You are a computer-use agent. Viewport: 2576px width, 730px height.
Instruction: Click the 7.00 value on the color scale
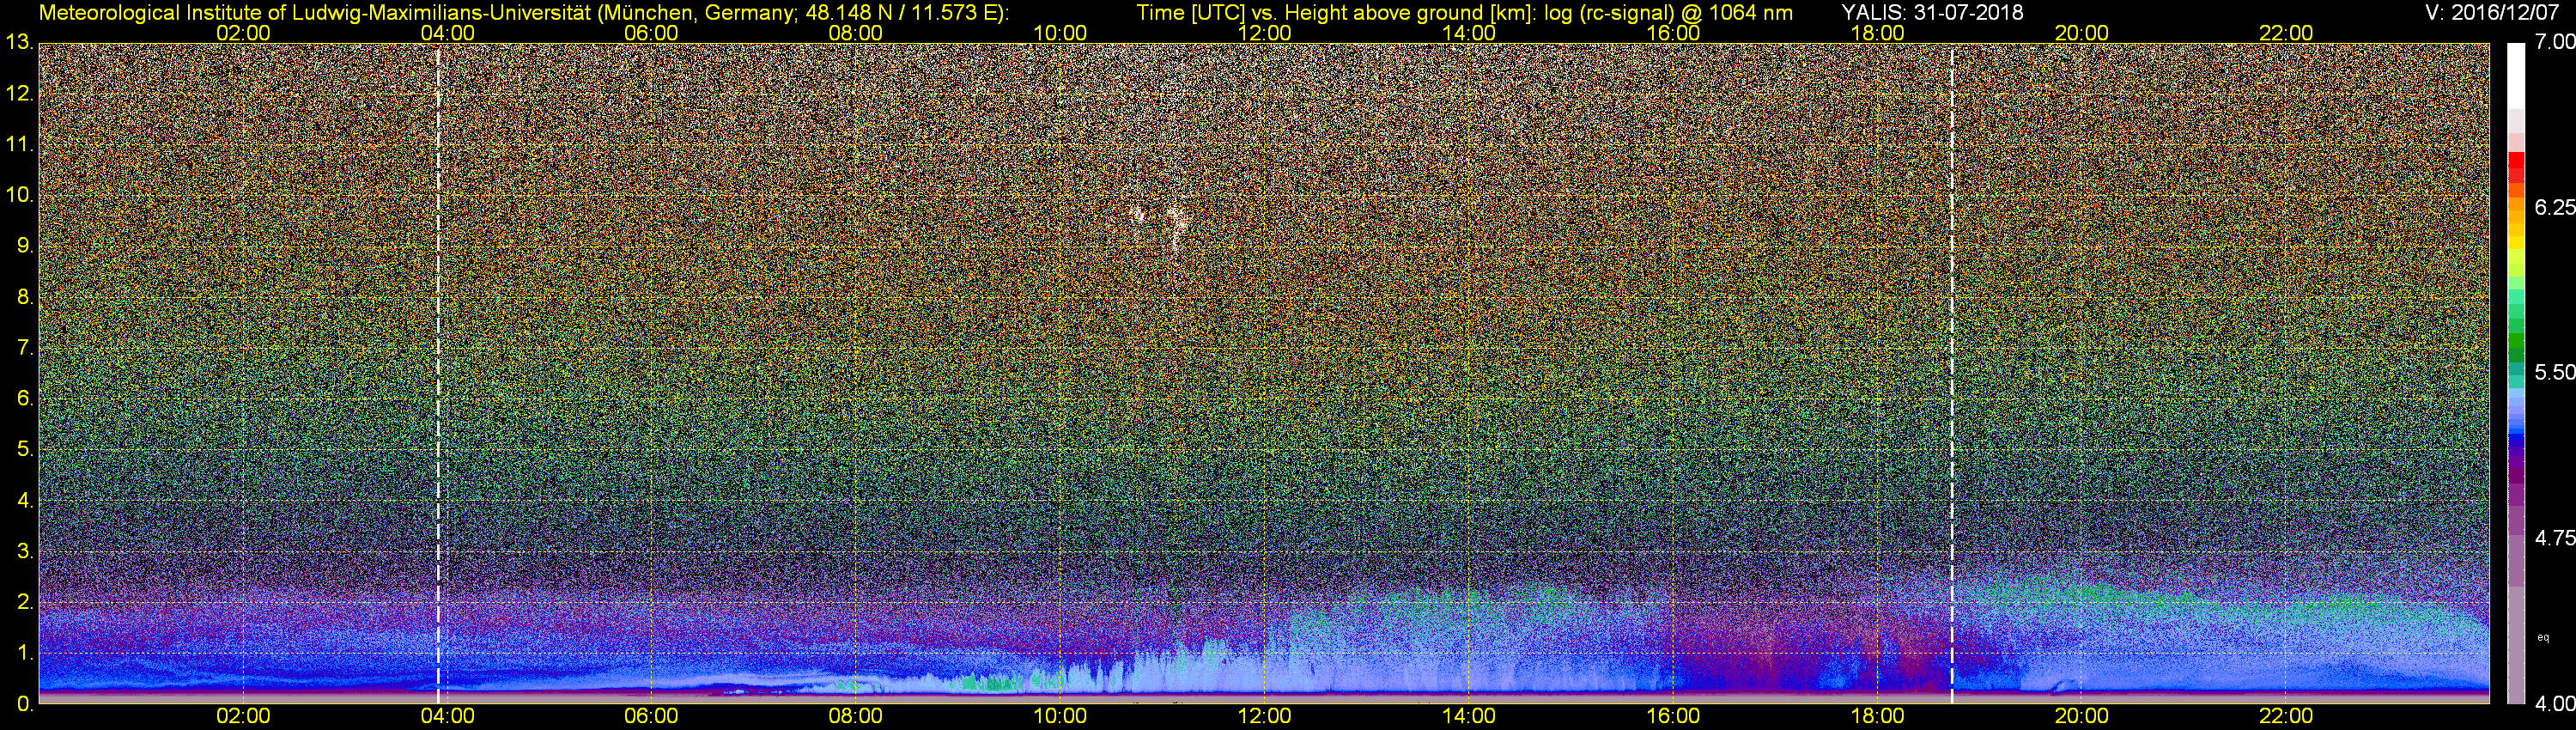2555,42
